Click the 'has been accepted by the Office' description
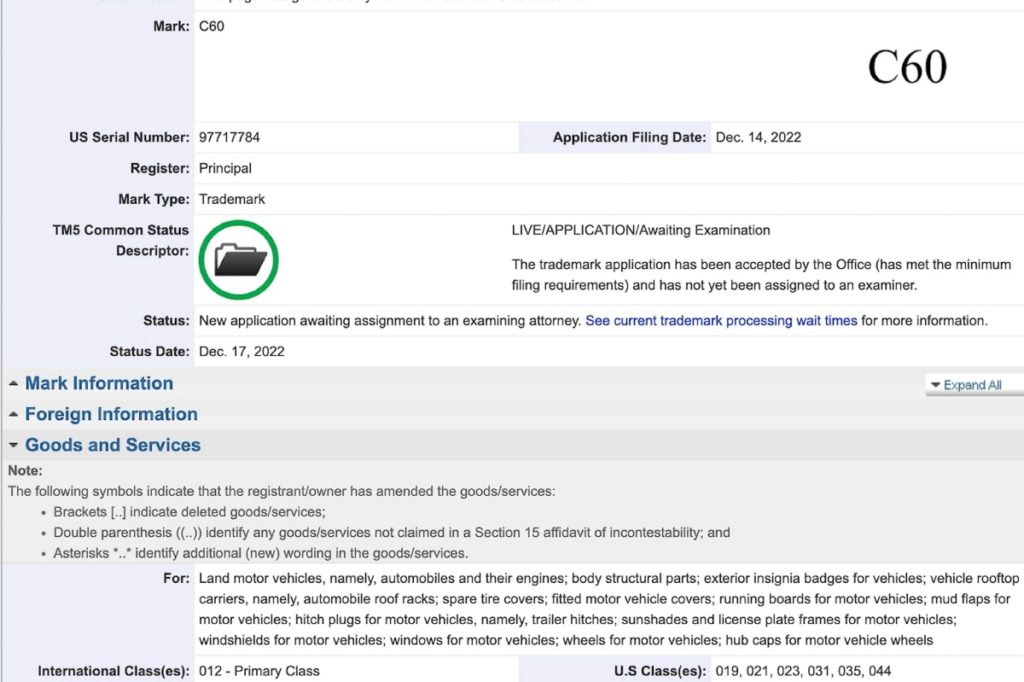 (x=761, y=275)
